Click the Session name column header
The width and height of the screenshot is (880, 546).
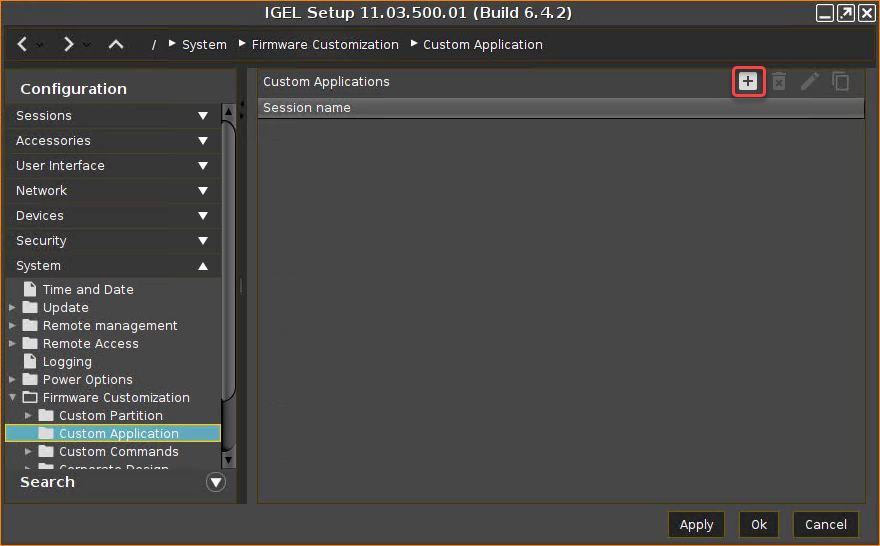click(x=307, y=108)
